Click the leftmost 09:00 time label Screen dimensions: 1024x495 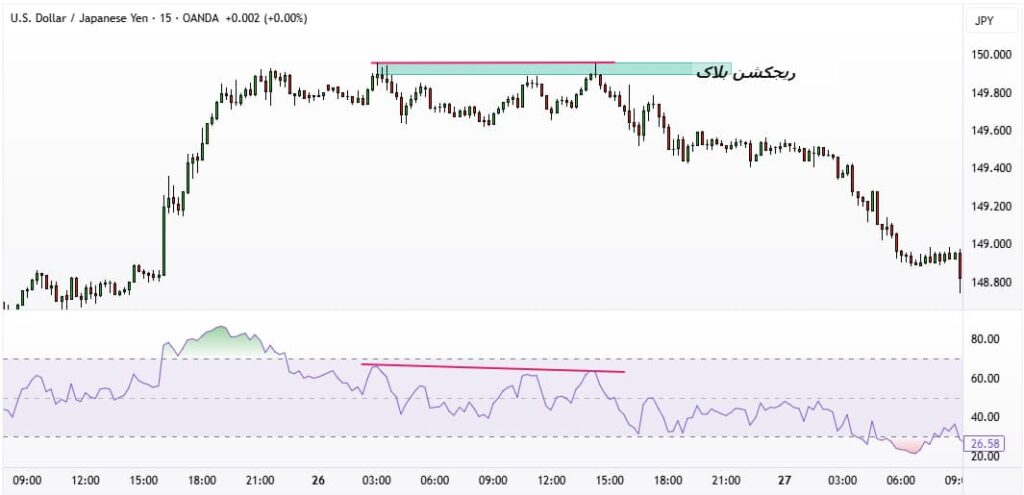24,480
